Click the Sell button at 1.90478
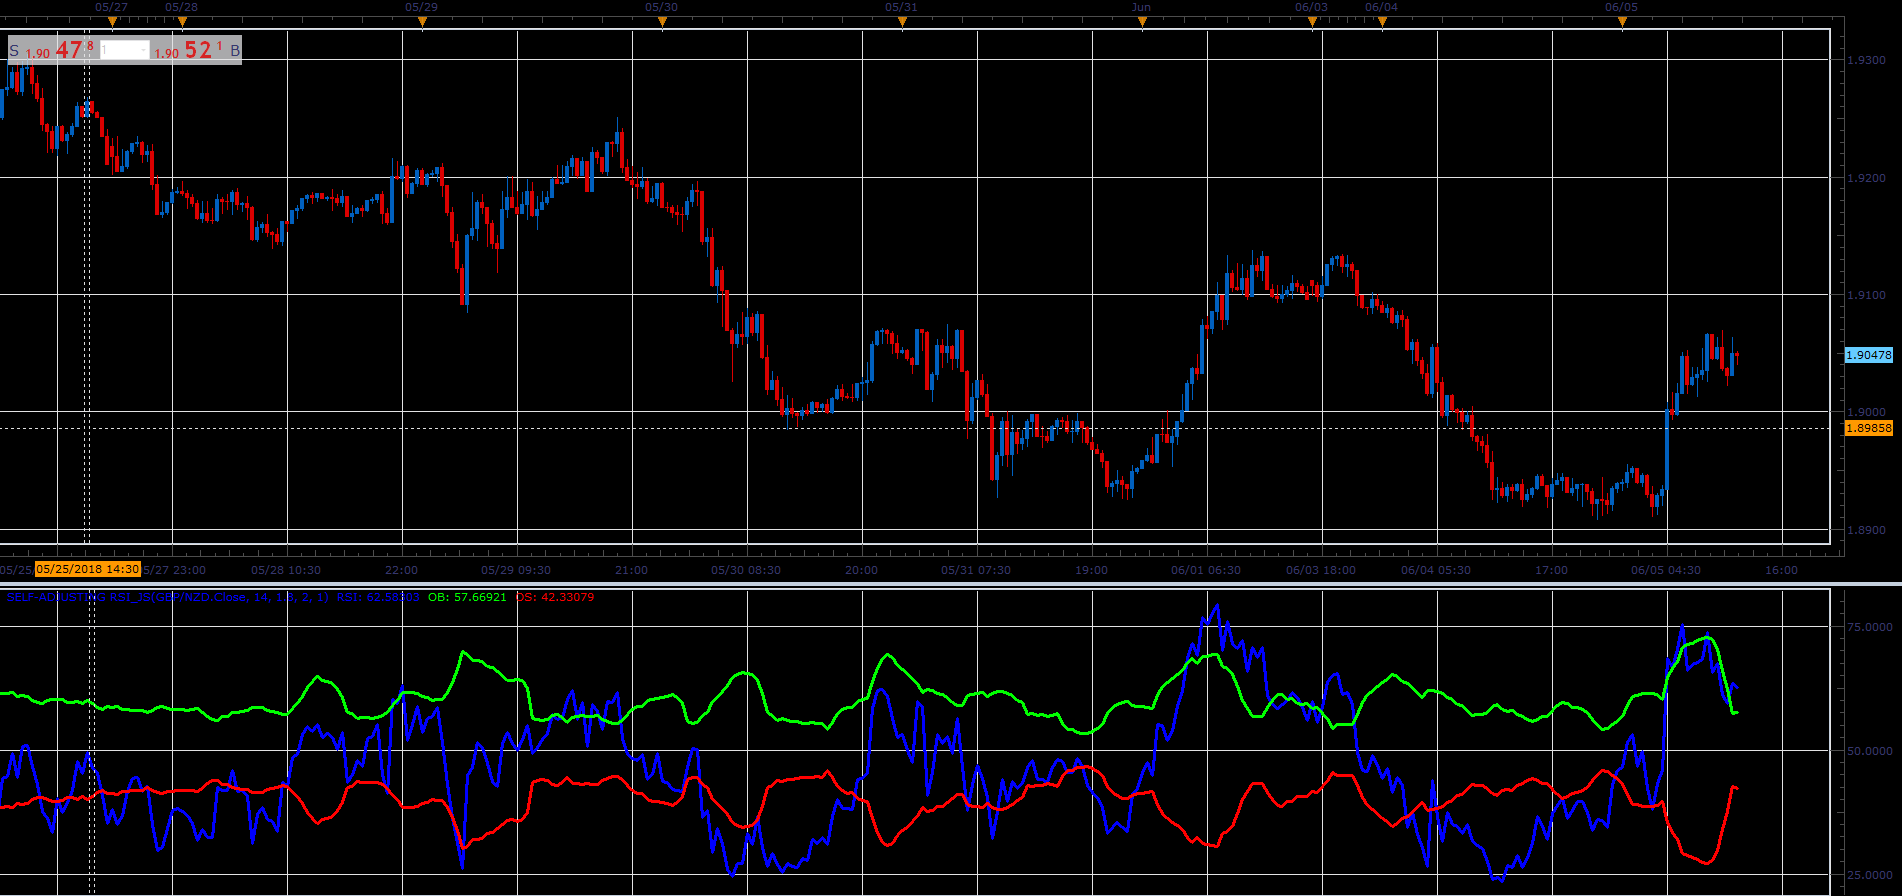1902x896 pixels. 53,50
